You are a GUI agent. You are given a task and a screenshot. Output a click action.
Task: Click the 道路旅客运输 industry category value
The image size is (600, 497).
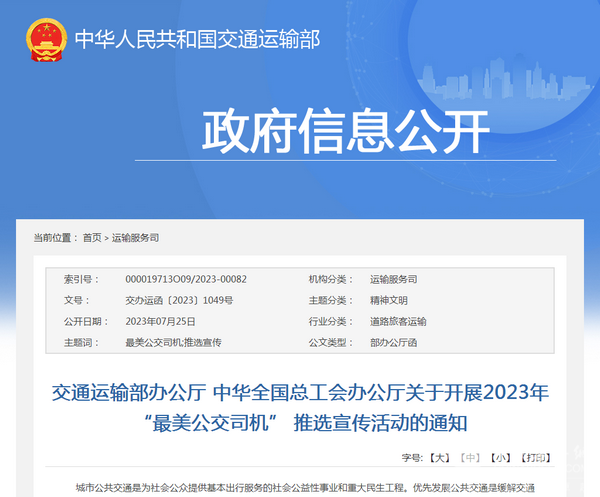click(x=398, y=321)
